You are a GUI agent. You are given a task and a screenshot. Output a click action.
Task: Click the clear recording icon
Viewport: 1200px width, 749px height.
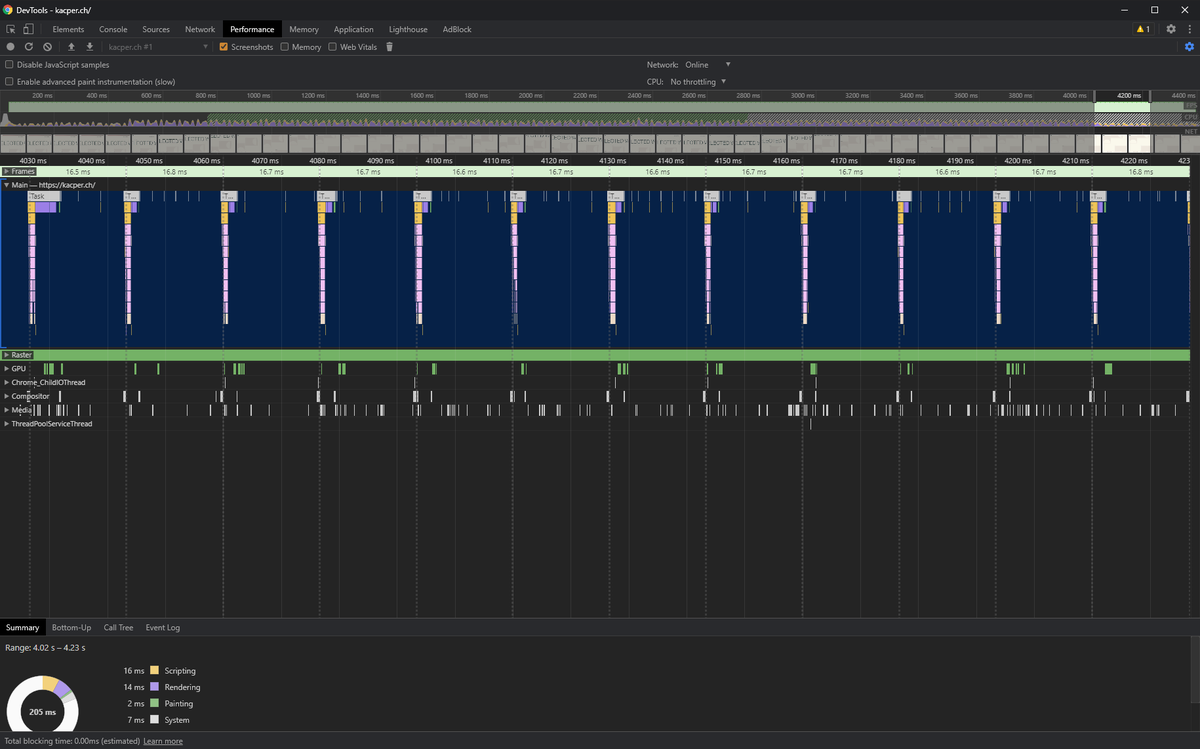pyautogui.click(x=47, y=47)
